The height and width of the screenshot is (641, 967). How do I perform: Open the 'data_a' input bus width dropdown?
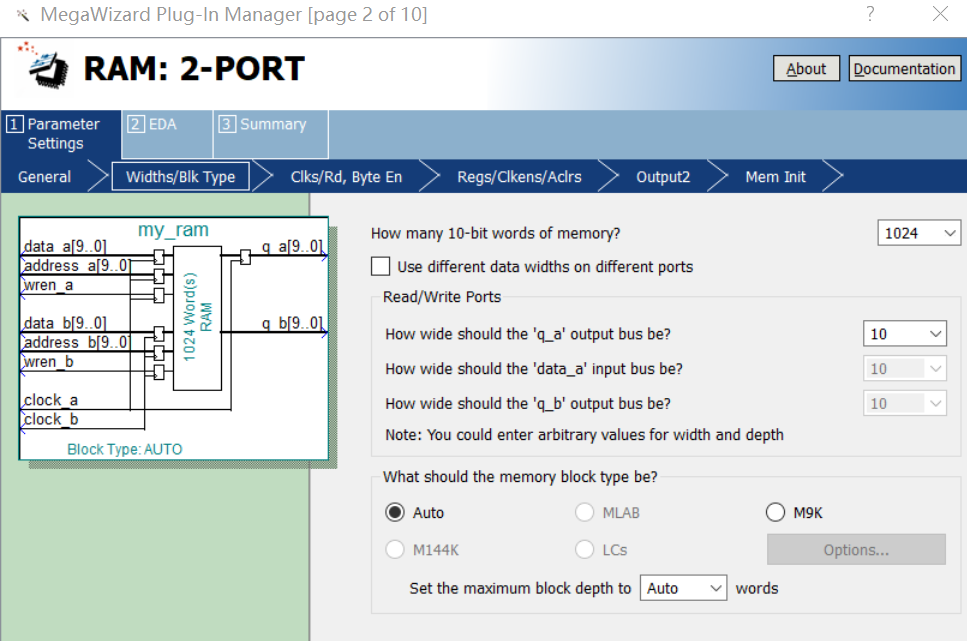(x=905, y=369)
